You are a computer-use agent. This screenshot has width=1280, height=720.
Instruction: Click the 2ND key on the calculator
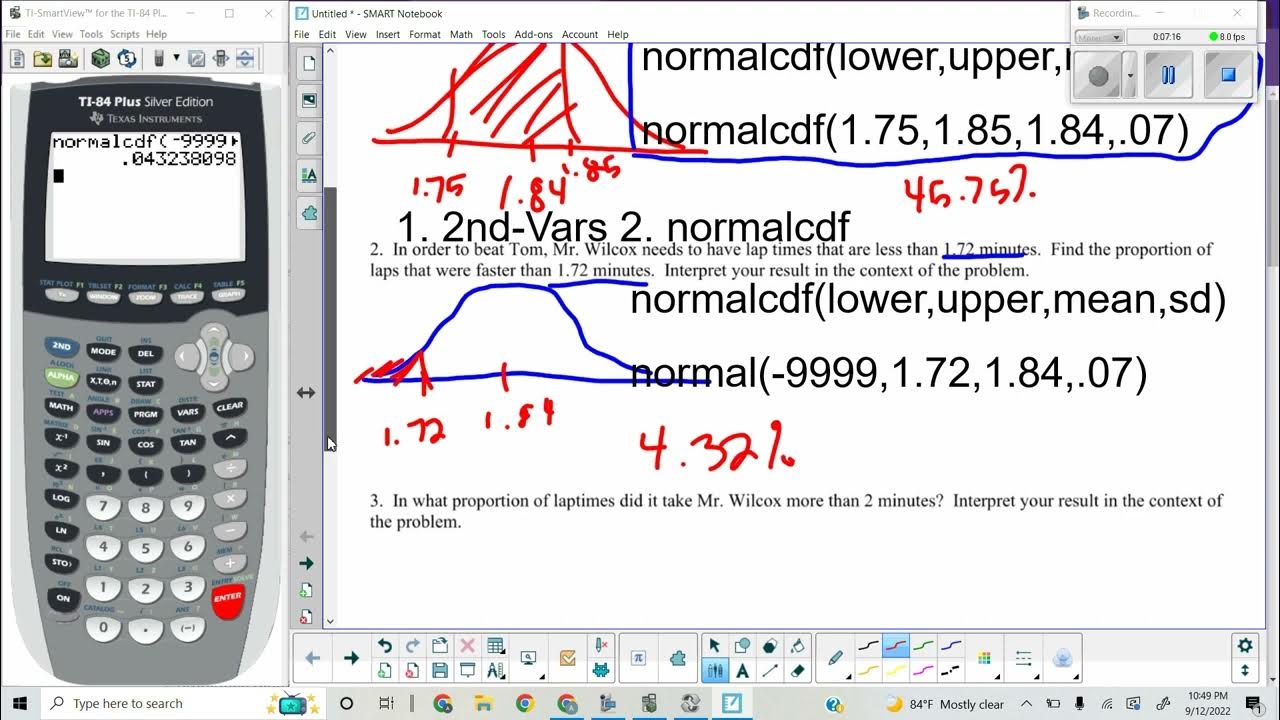coord(61,346)
